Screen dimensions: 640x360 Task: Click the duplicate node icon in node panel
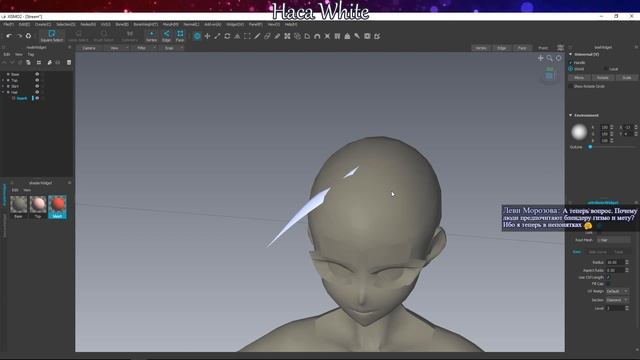point(28,62)
